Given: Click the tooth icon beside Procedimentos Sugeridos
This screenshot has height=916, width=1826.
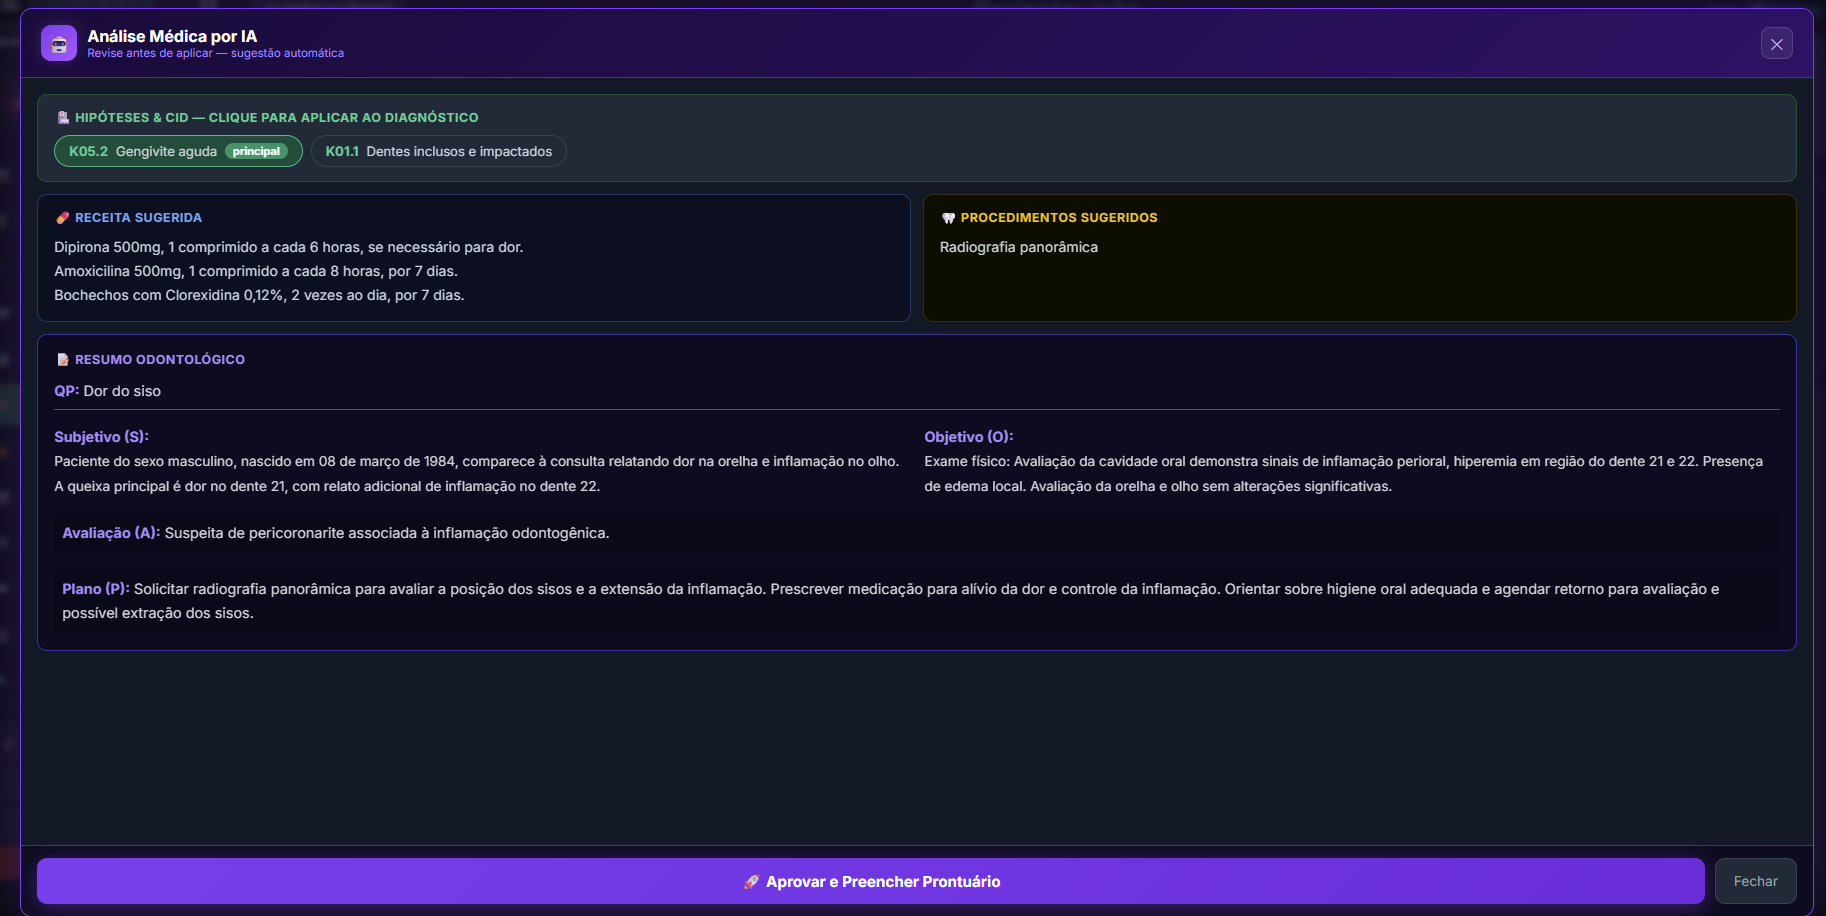Looking at the screenshot, I should click(x=948, y=218).
